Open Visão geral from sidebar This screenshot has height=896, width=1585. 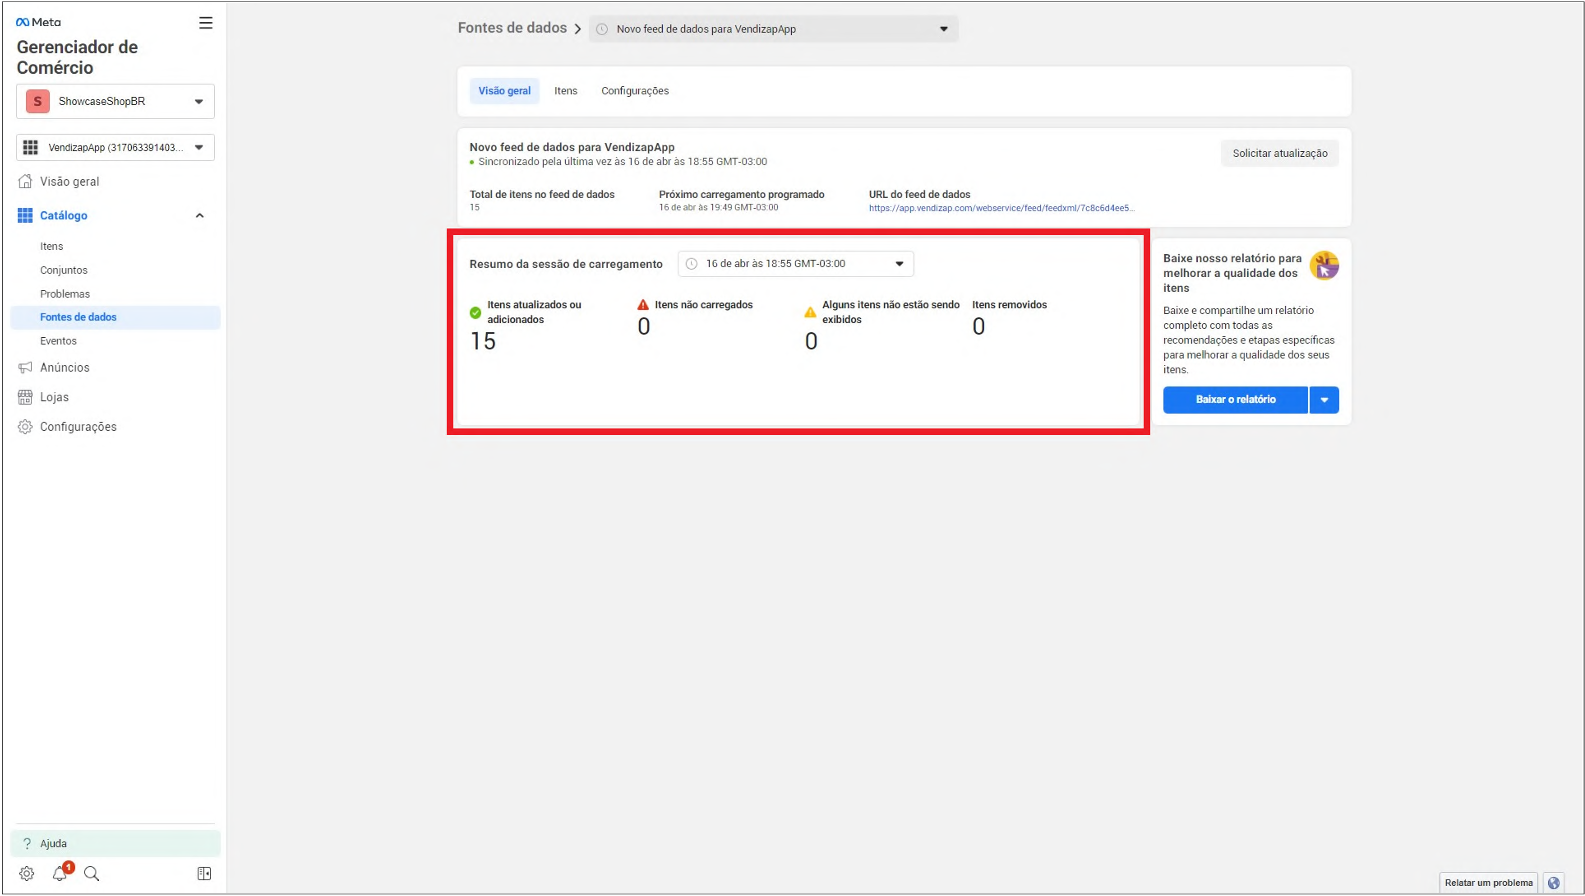[69, 182]
